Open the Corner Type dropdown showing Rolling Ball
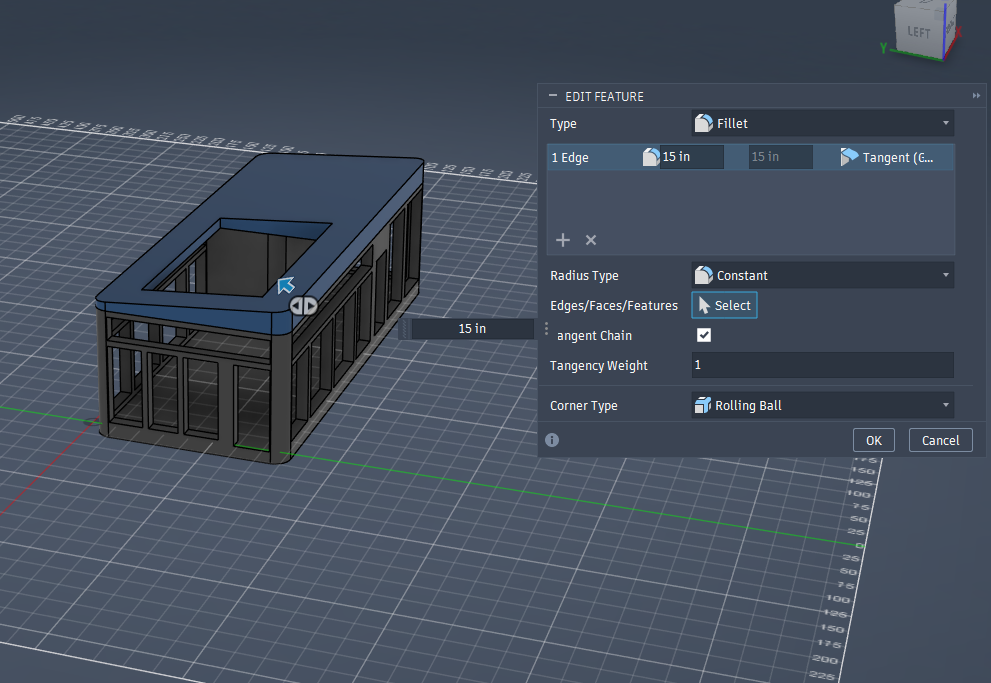The image size is (991, 683). coord(822,406)
